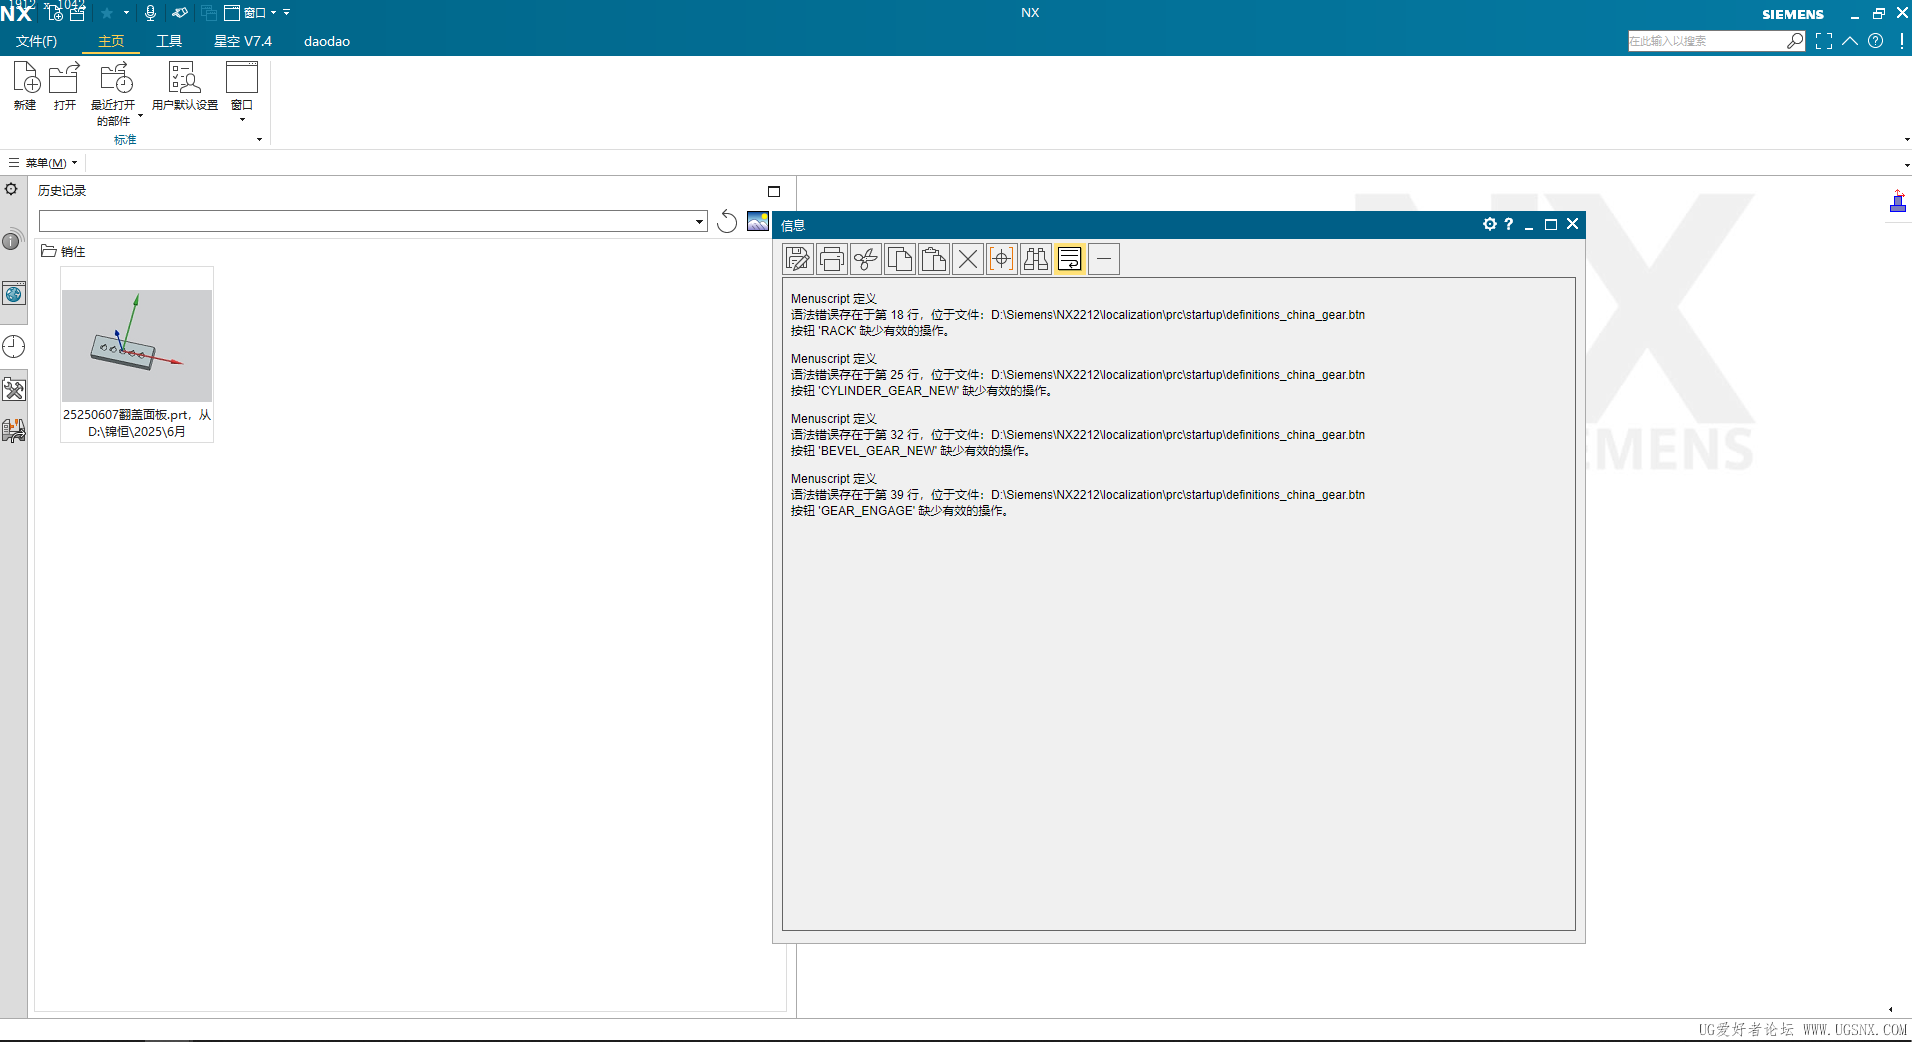Click the new file icon in quick access bar
This screenshot has width=1912, height=1042.
coord(55,13)
